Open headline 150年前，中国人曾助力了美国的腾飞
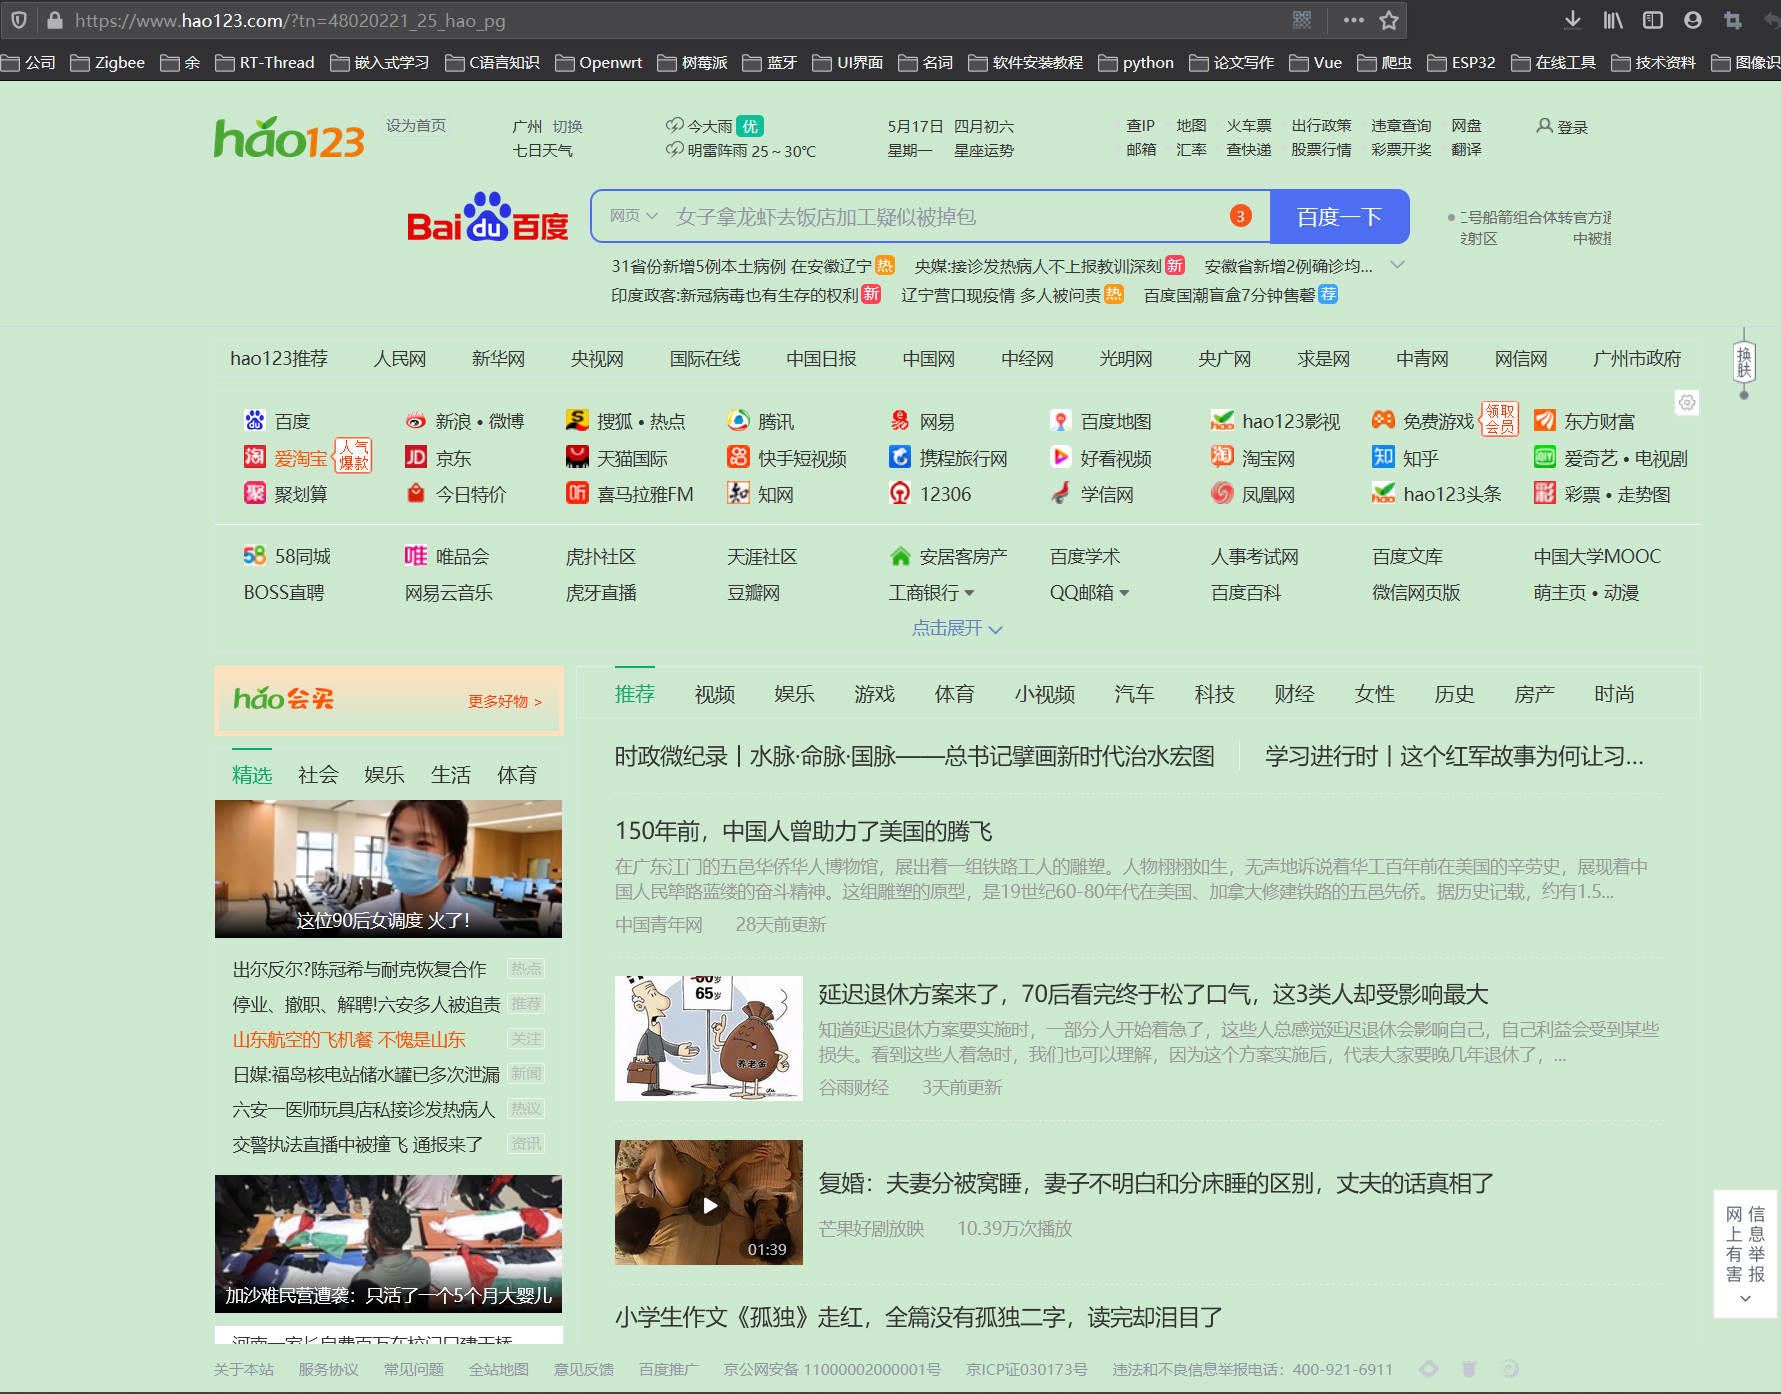 (803, 830)
